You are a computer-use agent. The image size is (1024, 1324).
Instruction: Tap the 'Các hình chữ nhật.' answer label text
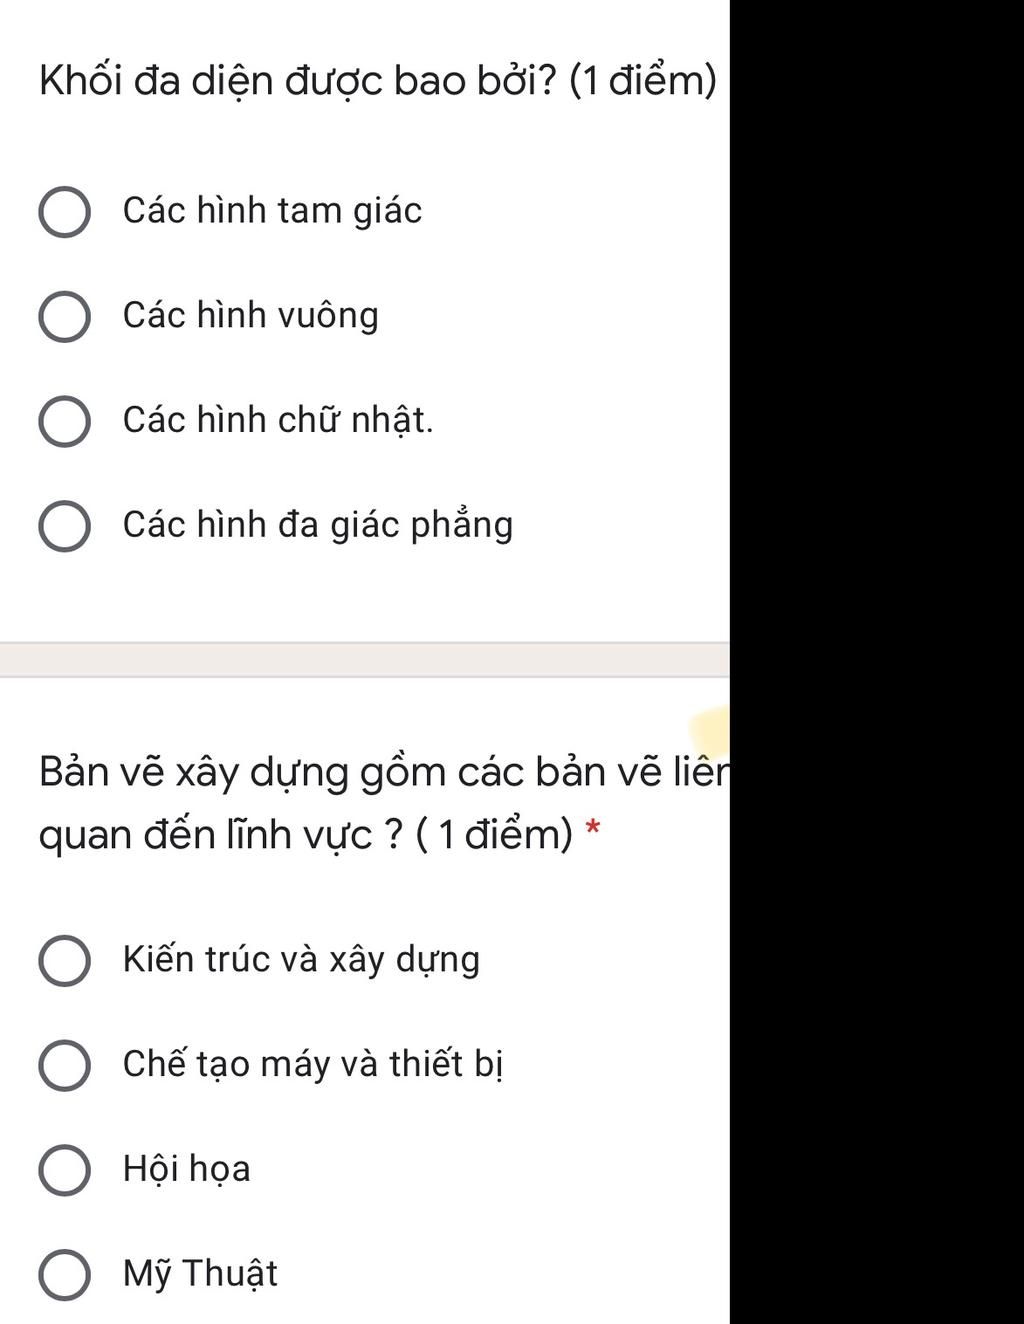tap(278, 420)
